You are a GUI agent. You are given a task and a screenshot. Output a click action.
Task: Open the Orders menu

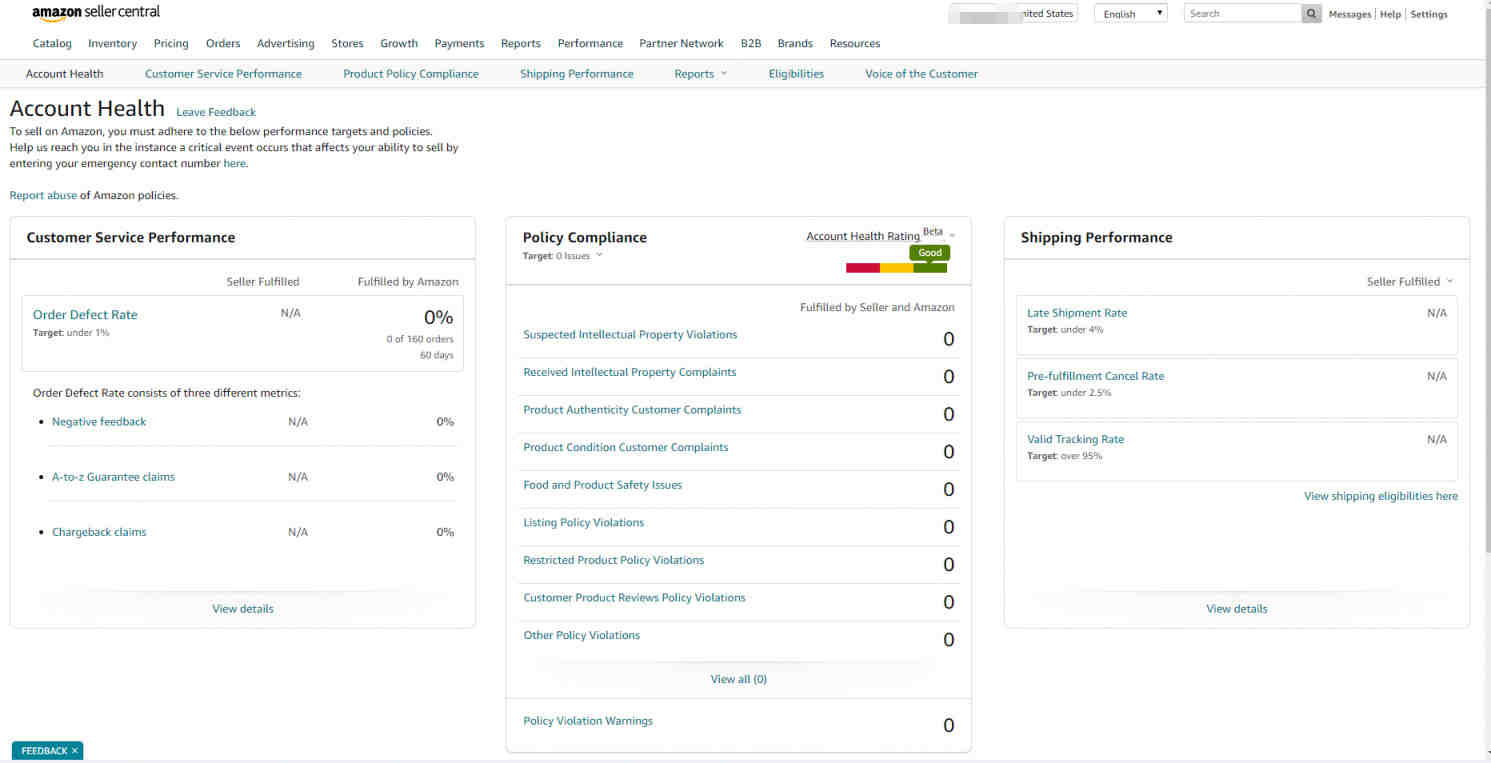point(223,44)
